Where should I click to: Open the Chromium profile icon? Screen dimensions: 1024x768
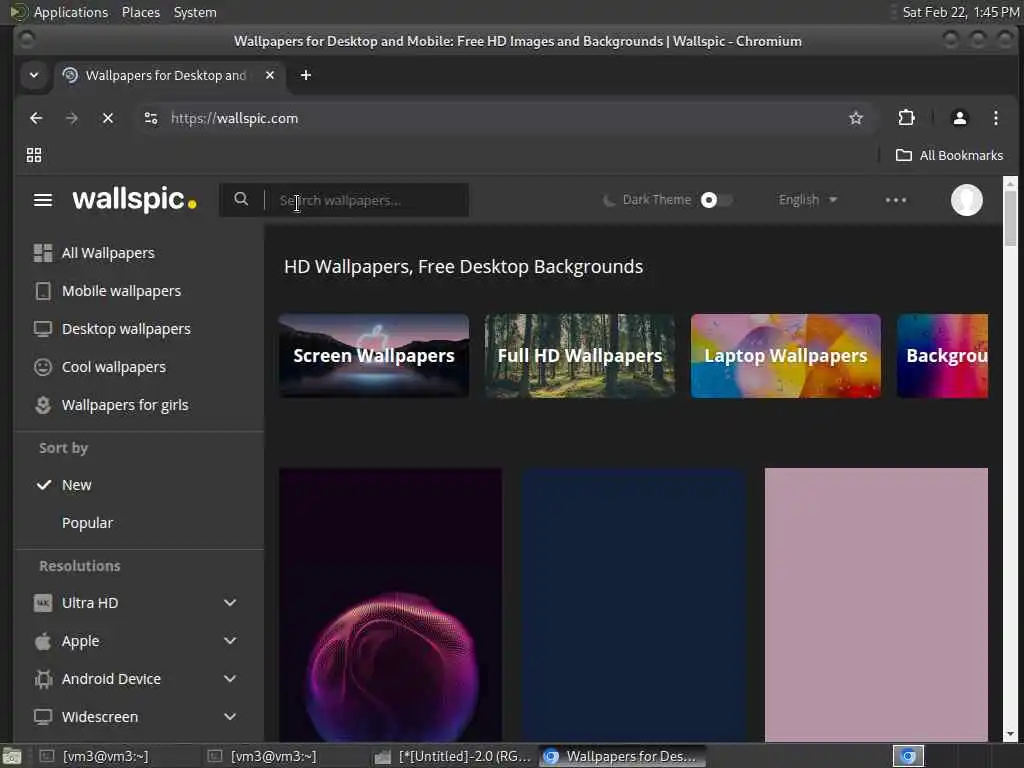(x=959, y=118)
